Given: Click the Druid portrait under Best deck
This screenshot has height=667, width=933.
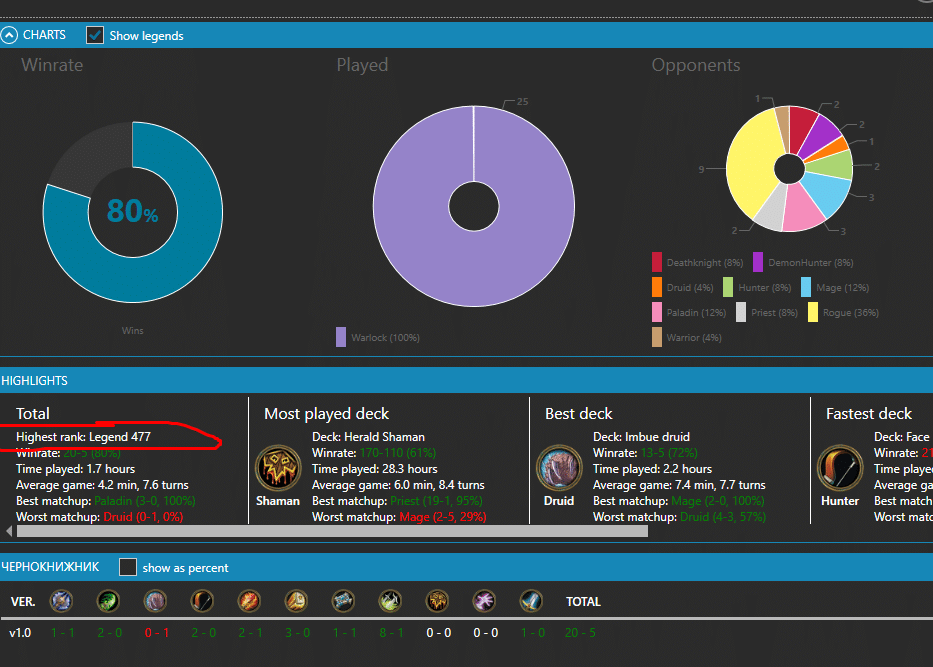Looking at the screenshot, I should 558,467.
